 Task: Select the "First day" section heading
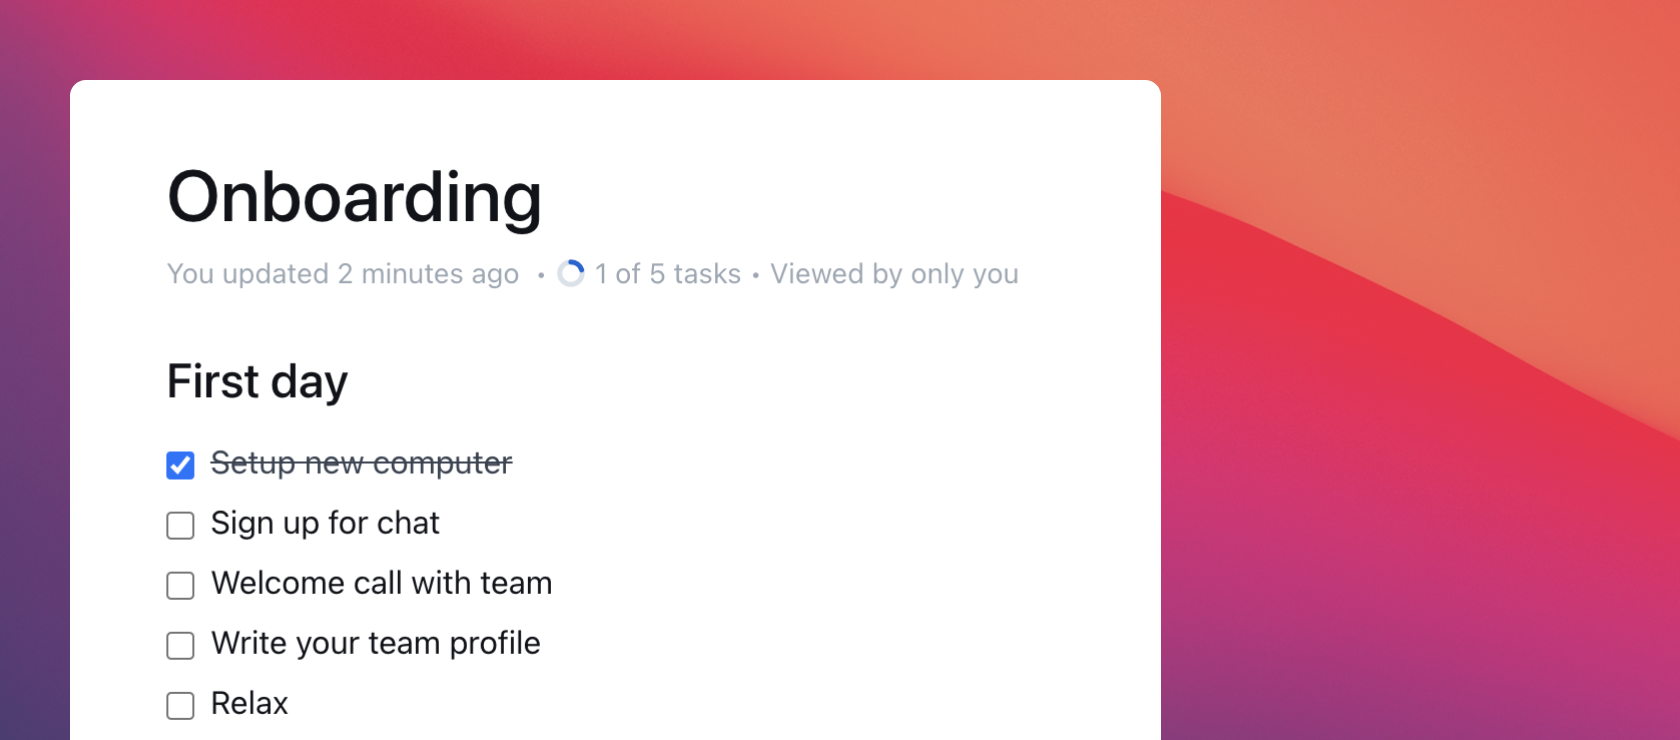[x=257, y=381]
